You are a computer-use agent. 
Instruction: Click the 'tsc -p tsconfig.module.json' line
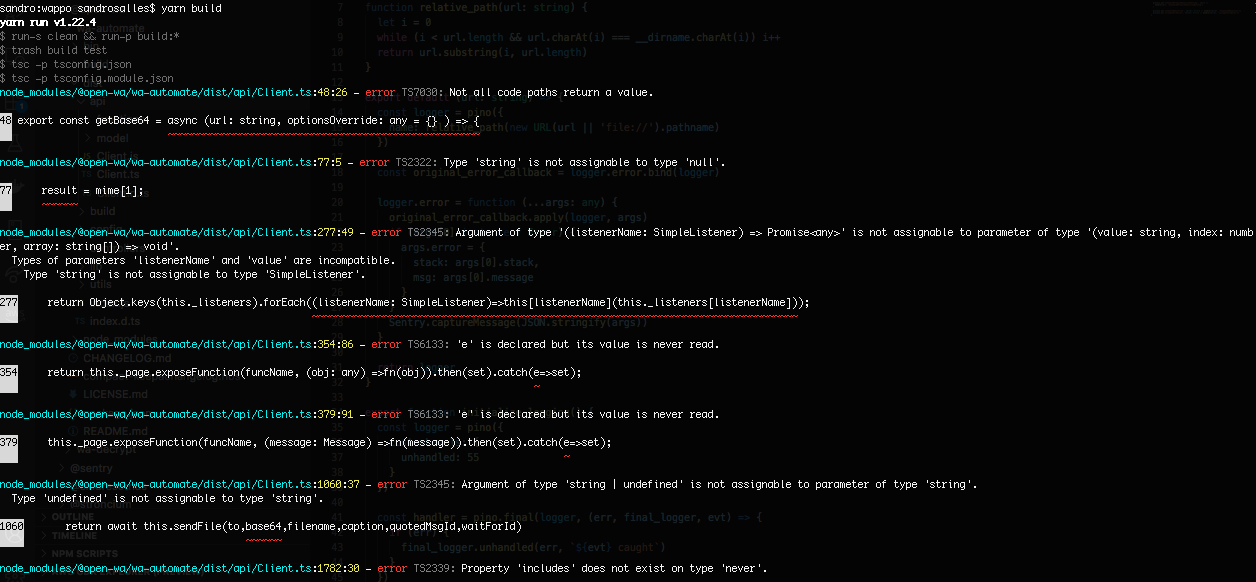click(86, 78)
